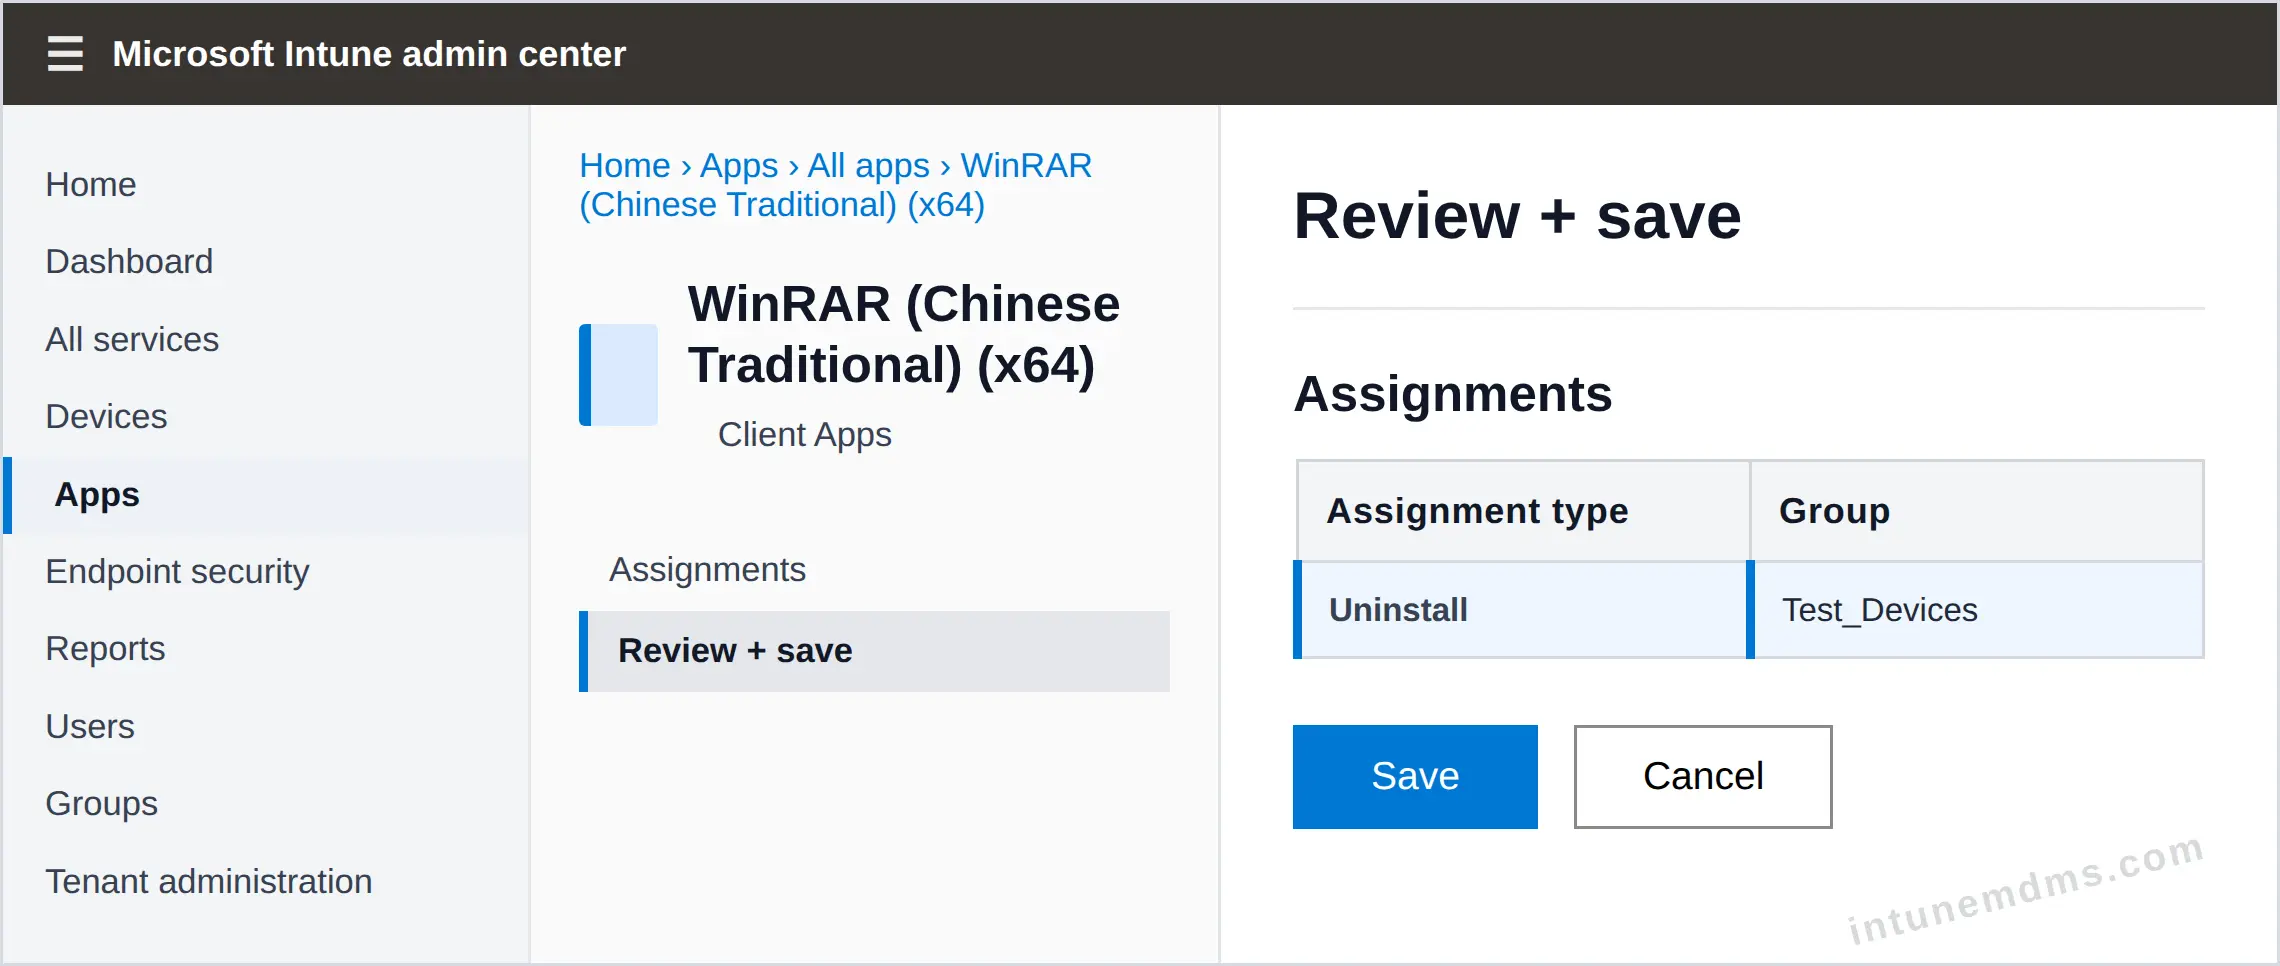Go to Home in sidebar
Image resolution: width=2280 pixels, height=966 pixels.
pyautogui.click(x=91, y=185)
